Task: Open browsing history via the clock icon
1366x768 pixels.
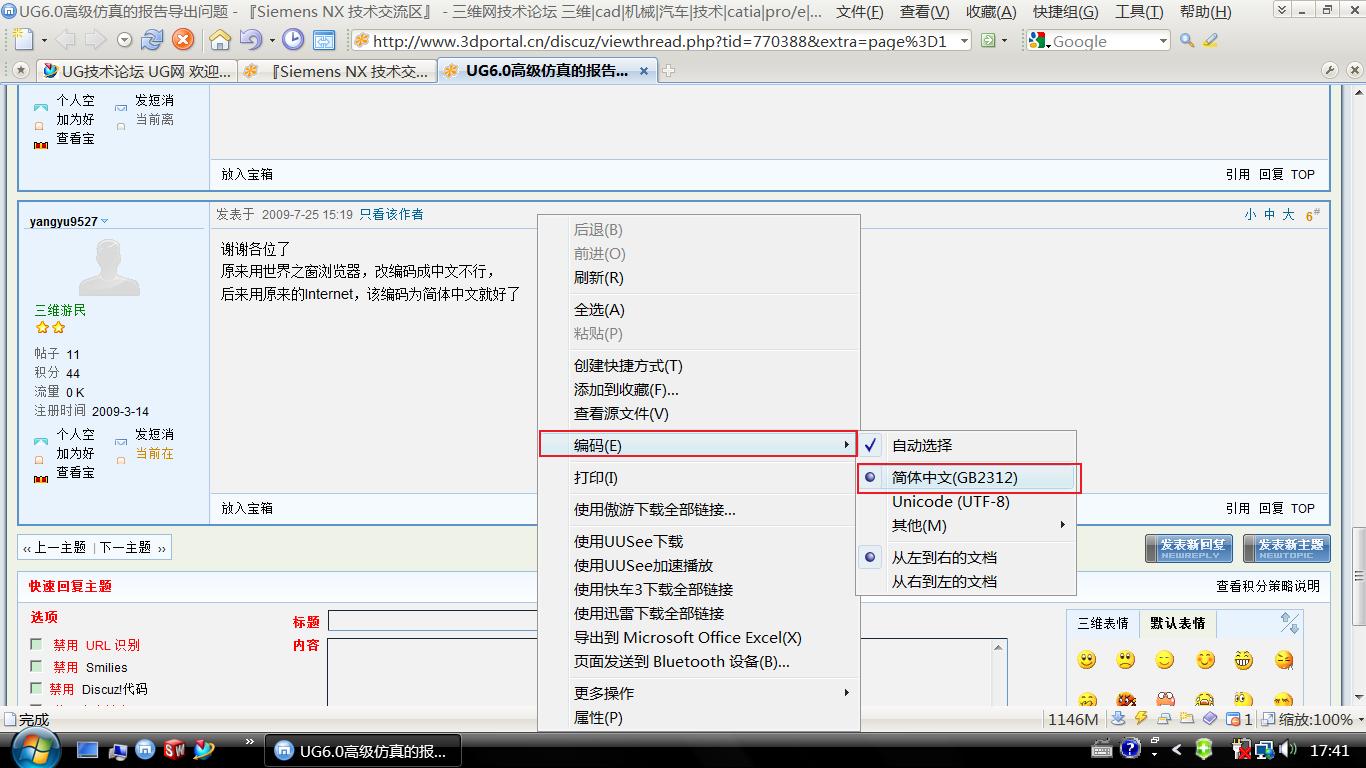Action: (293, 40)
